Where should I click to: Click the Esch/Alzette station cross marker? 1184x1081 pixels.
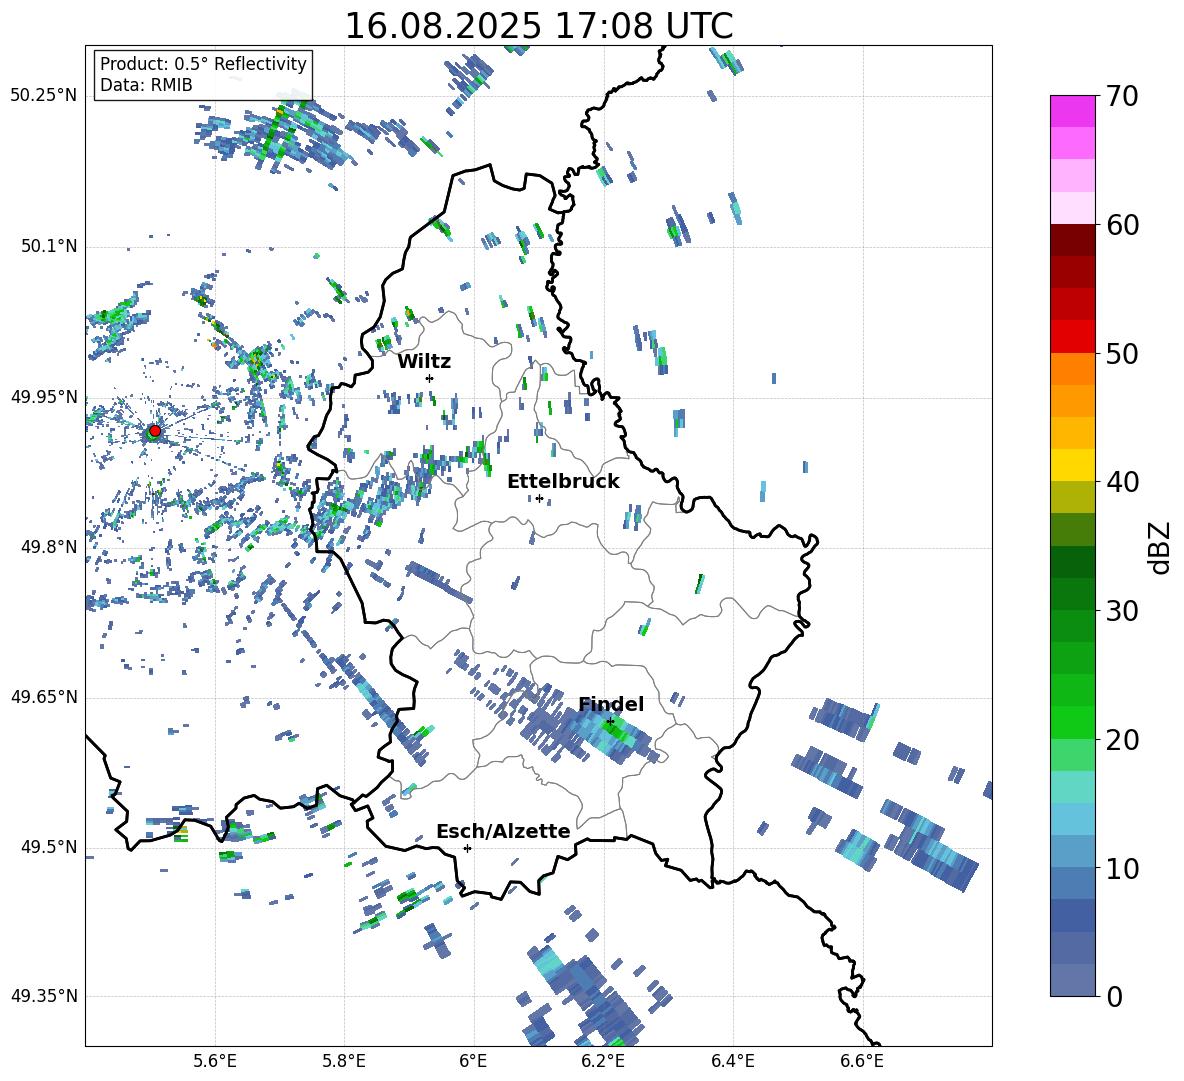coord(467,848)
